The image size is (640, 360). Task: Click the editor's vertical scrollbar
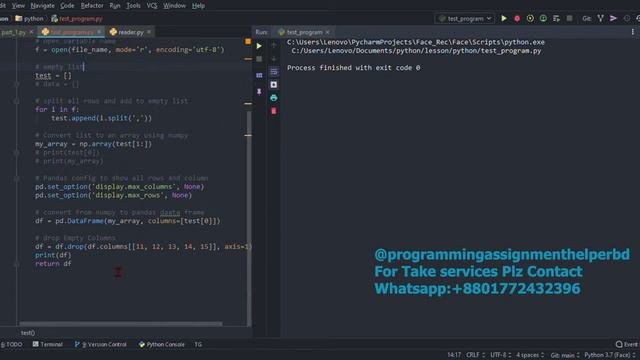[x=249, y=218]
